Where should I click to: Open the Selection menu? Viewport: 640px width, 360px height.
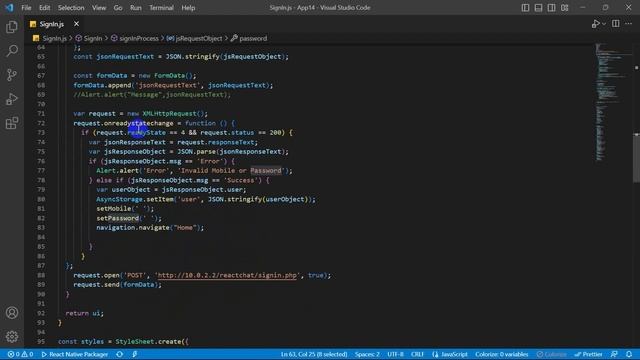point(71,8)
